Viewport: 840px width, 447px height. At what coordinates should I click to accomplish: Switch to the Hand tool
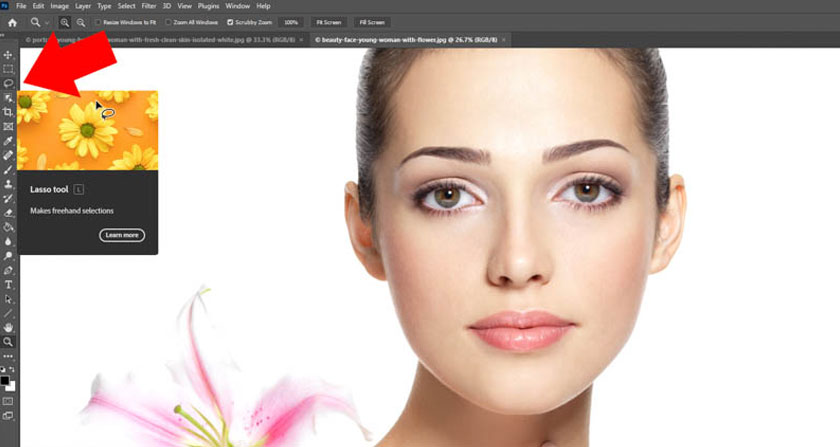[8, 327]
